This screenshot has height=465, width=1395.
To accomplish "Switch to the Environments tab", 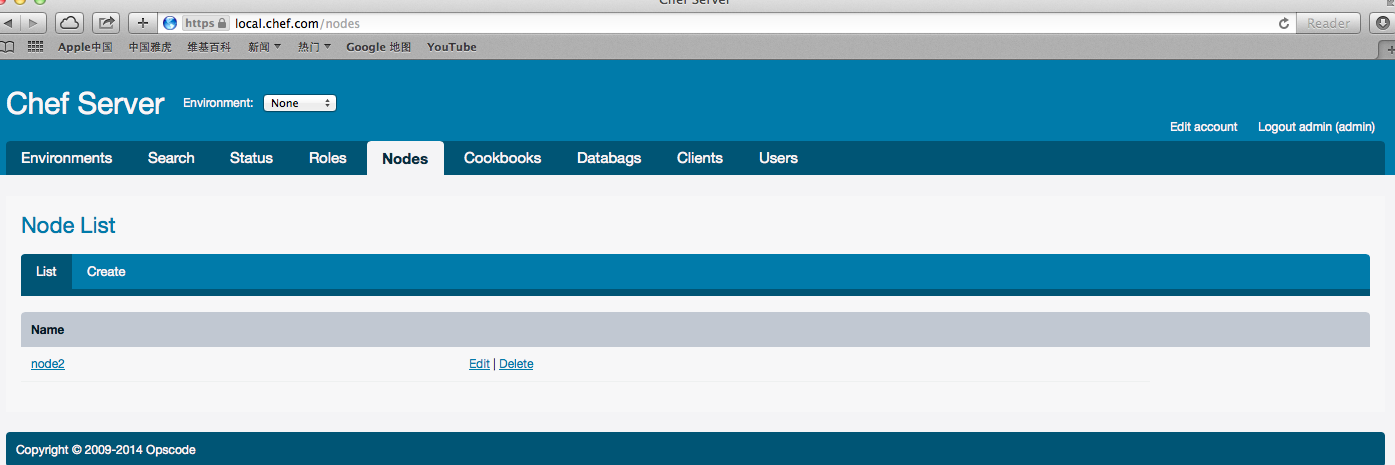I will tap(66, 158).
